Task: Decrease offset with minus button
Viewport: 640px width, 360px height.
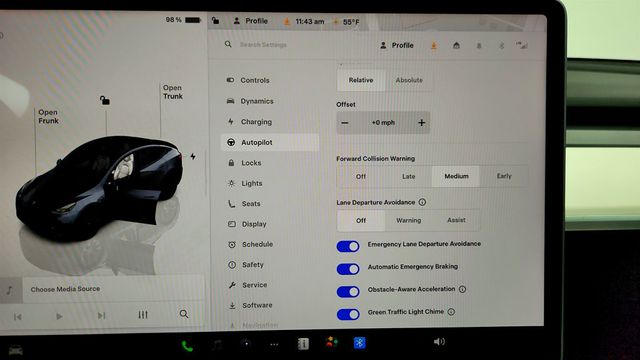Action: 345,123
